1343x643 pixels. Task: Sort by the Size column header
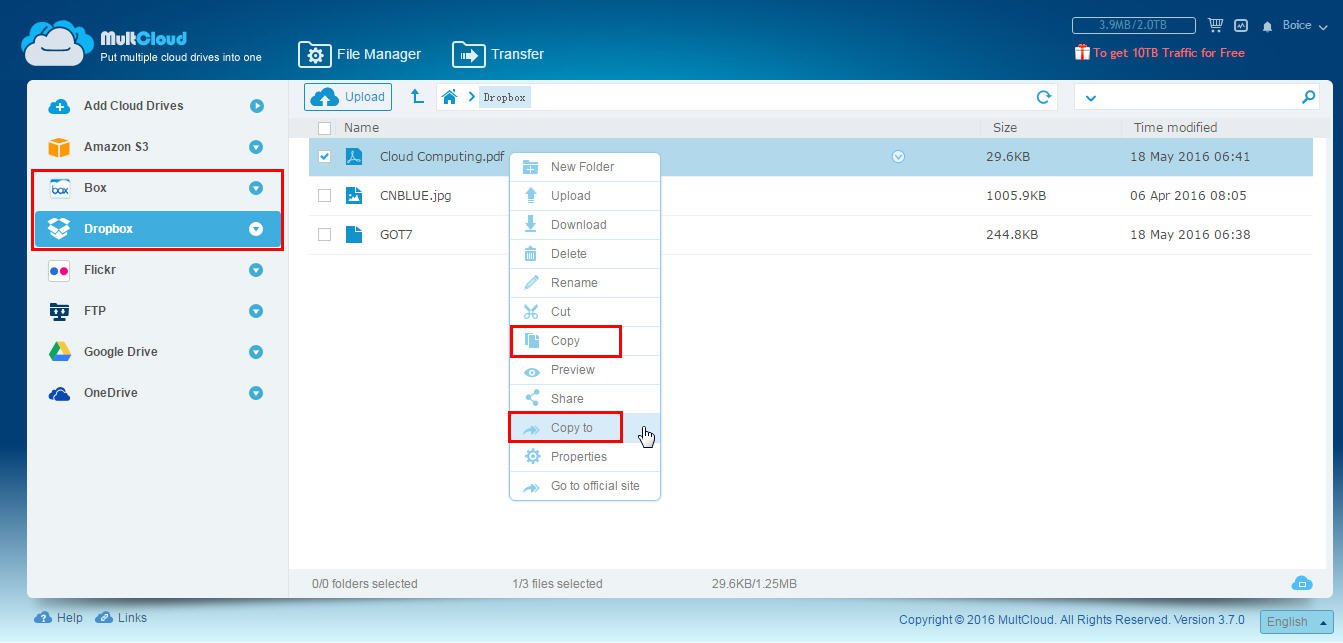[x=1005, y=128]
